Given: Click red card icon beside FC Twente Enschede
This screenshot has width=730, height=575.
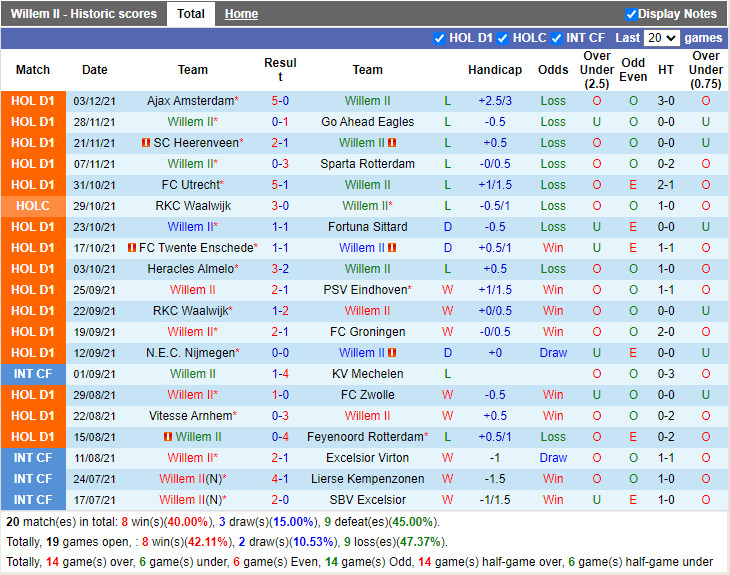Looking at the screenshot, I should point(132,248).
